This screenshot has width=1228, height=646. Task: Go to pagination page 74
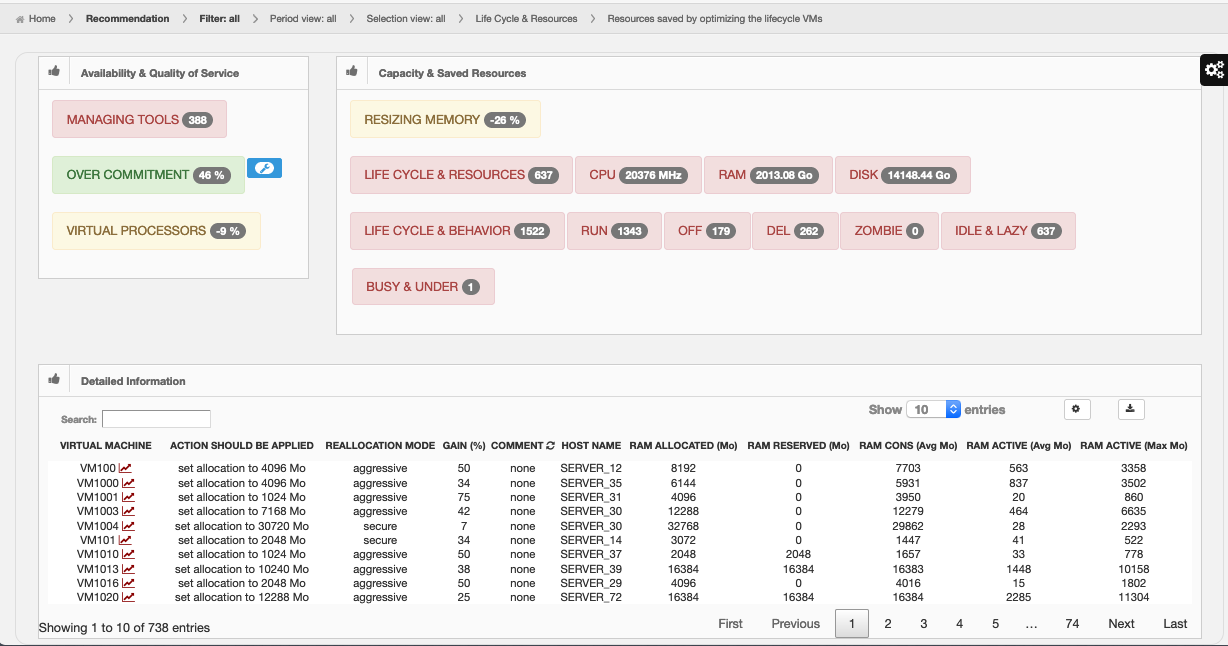[x=1072, y=624]
